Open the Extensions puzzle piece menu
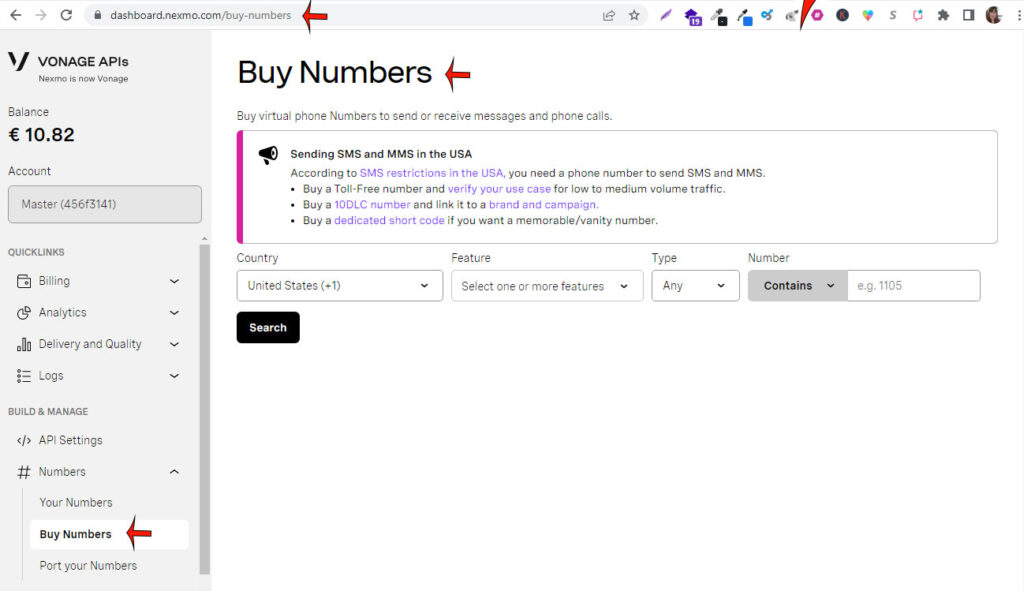 [x=943, y=15]
